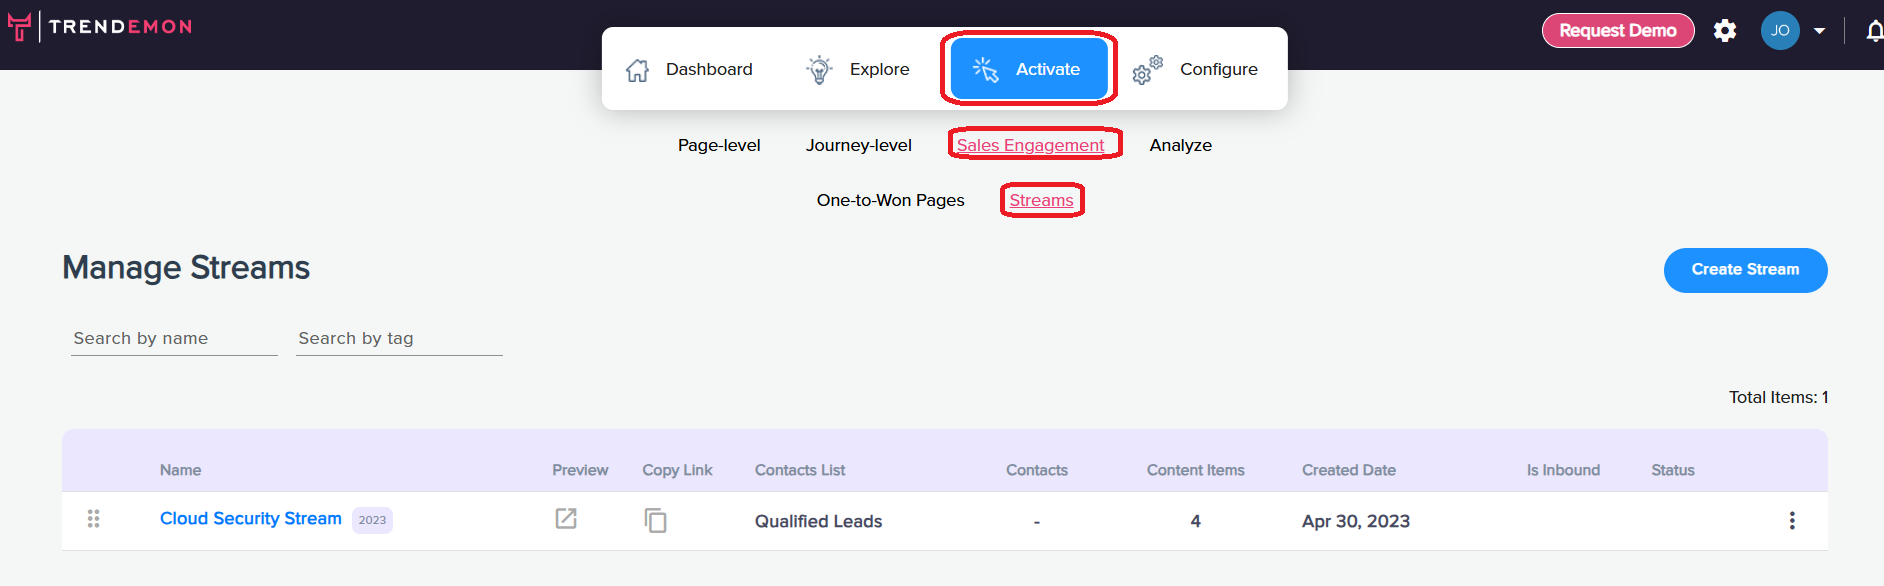Click the Create Stream button
The height and width of the screenshot is (586, 1884).
1745,270
